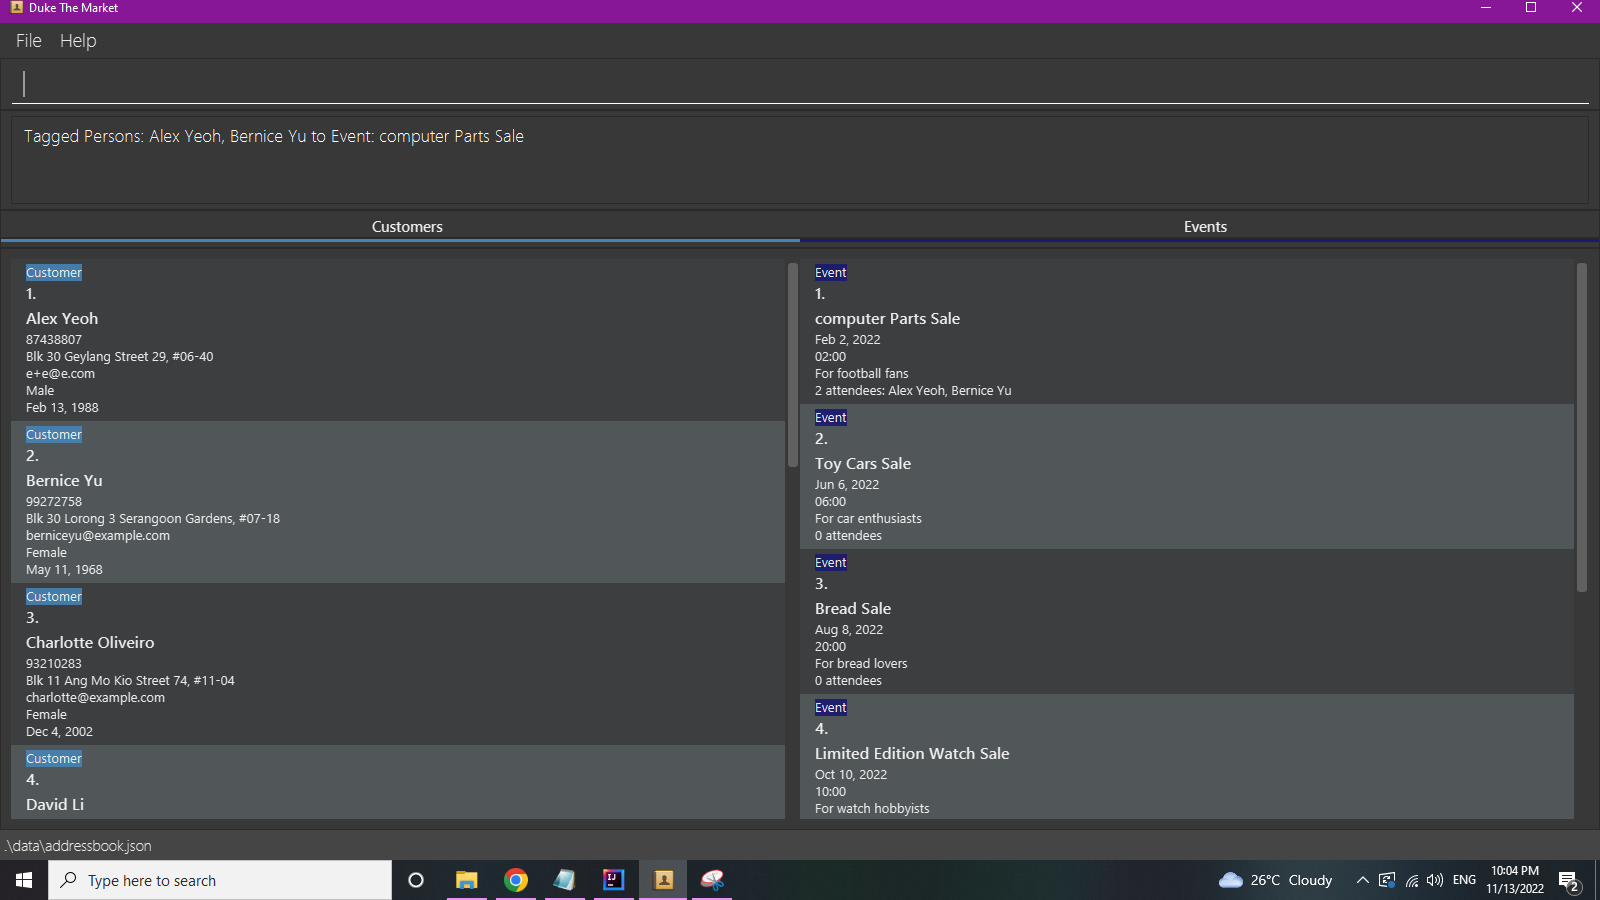Open the notepad-like app icon in taskbar
This screenshot has height=900, width=1600.
pos(565,880)
